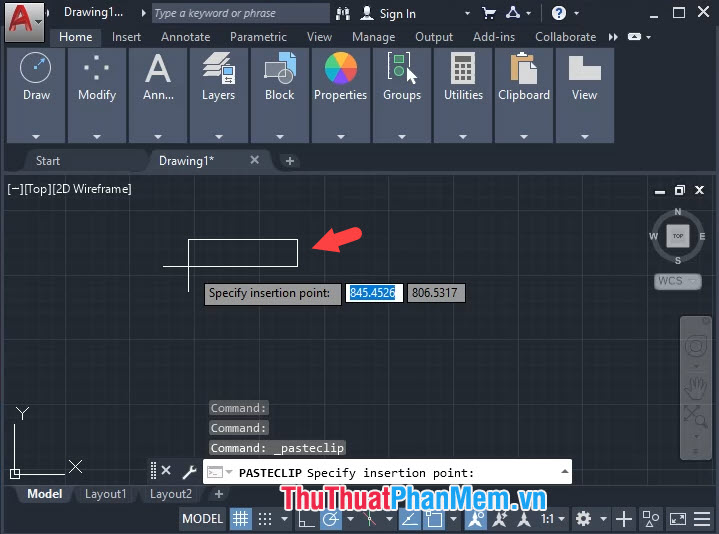Click the Help question mark icon

tap(558, 13)
